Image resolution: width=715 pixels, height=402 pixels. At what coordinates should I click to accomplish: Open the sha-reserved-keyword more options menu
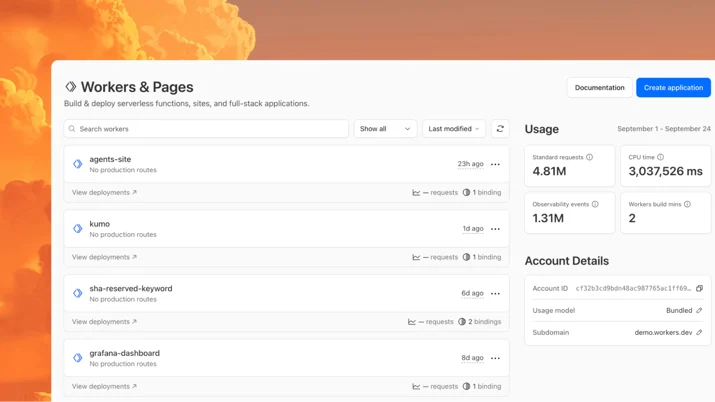(495, 294)
